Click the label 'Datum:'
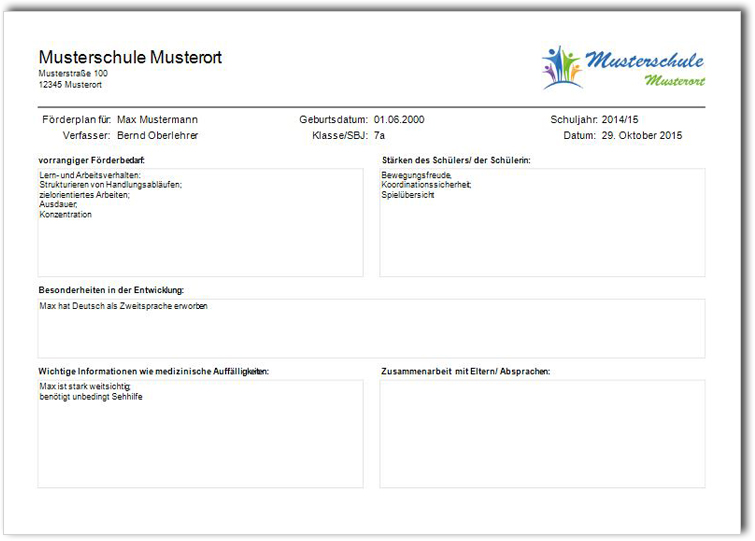The width and height of the screenshot is (755, 541). (580, 135)
